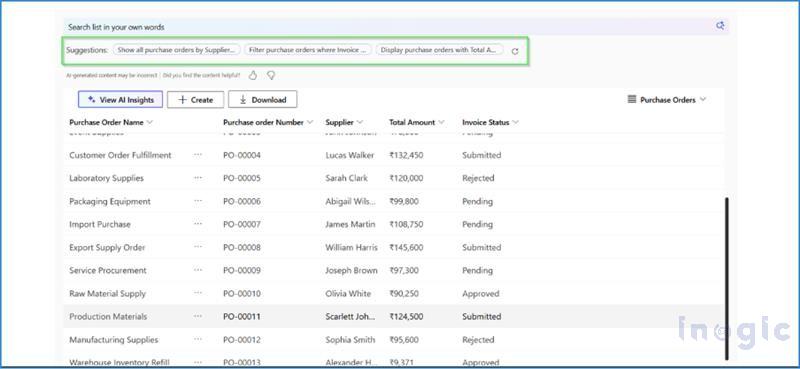Click the ₹90,250 total amount cell

click(x=404, y=293)
